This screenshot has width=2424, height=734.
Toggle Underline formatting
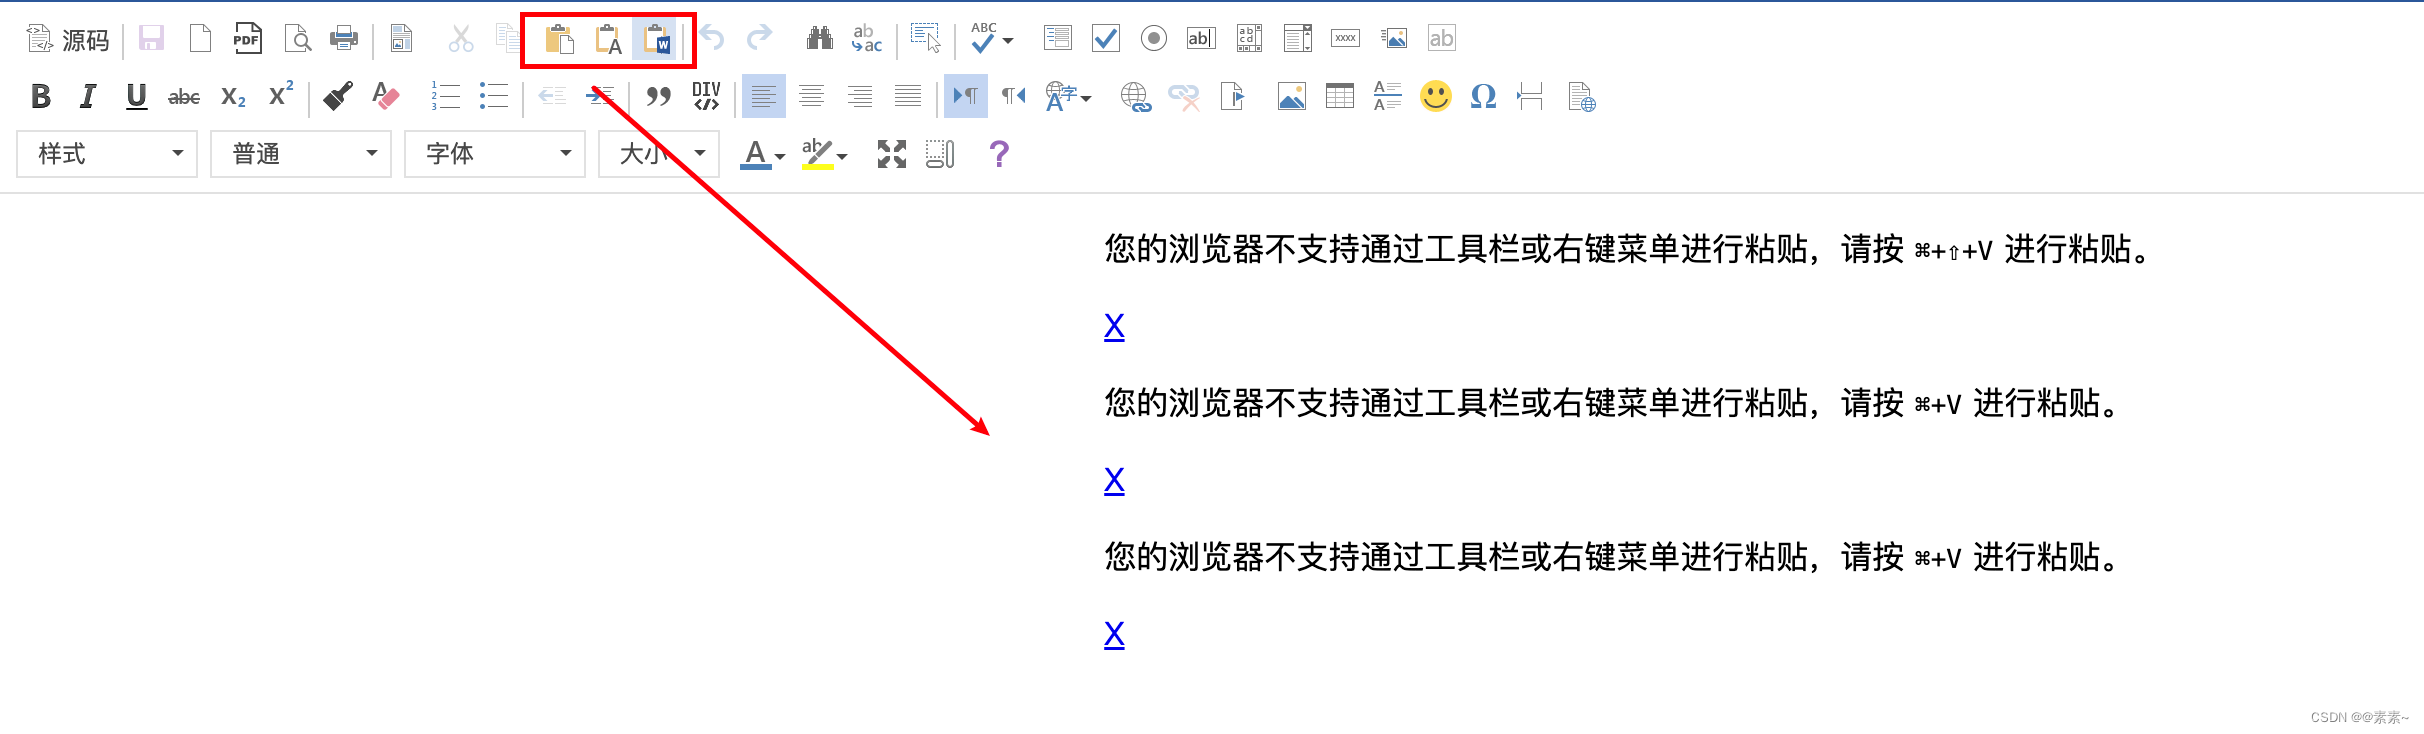click(136, 96)
